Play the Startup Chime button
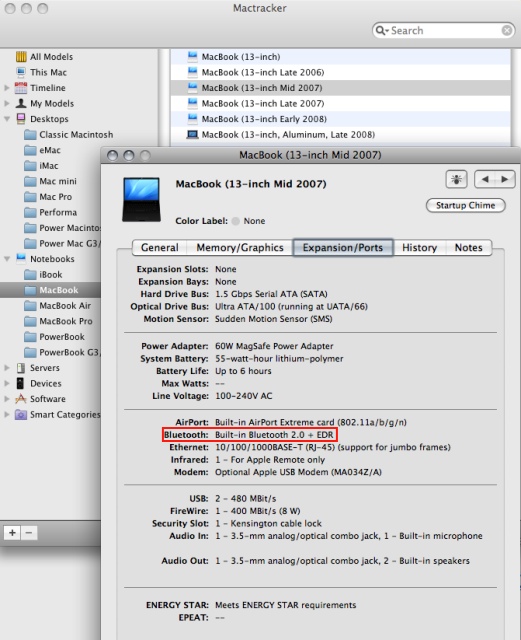Viewport: 521px width, 640px height. [x=465, y=205]
